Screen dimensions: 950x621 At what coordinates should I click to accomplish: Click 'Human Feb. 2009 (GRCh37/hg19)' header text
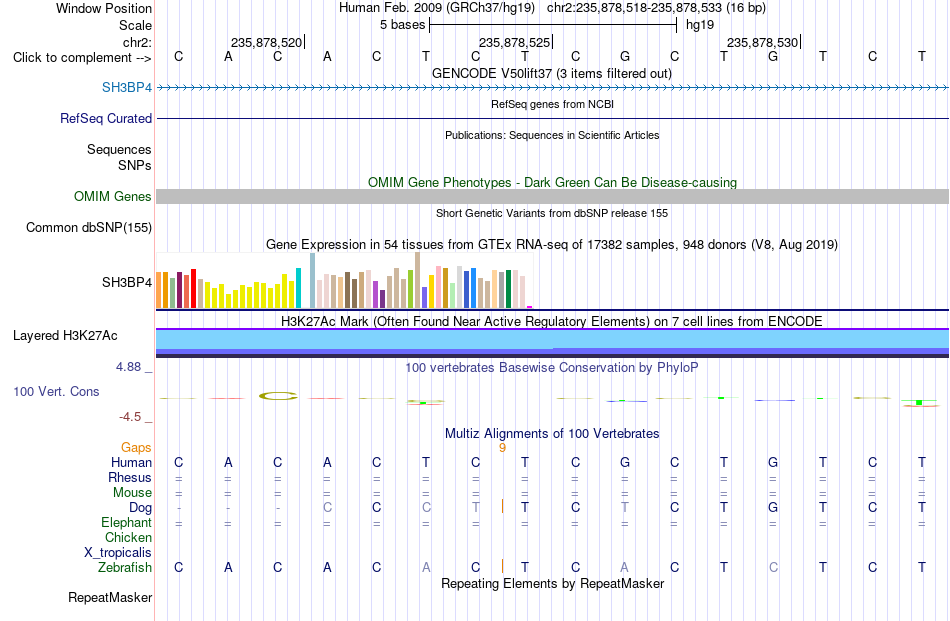(437, 8)
